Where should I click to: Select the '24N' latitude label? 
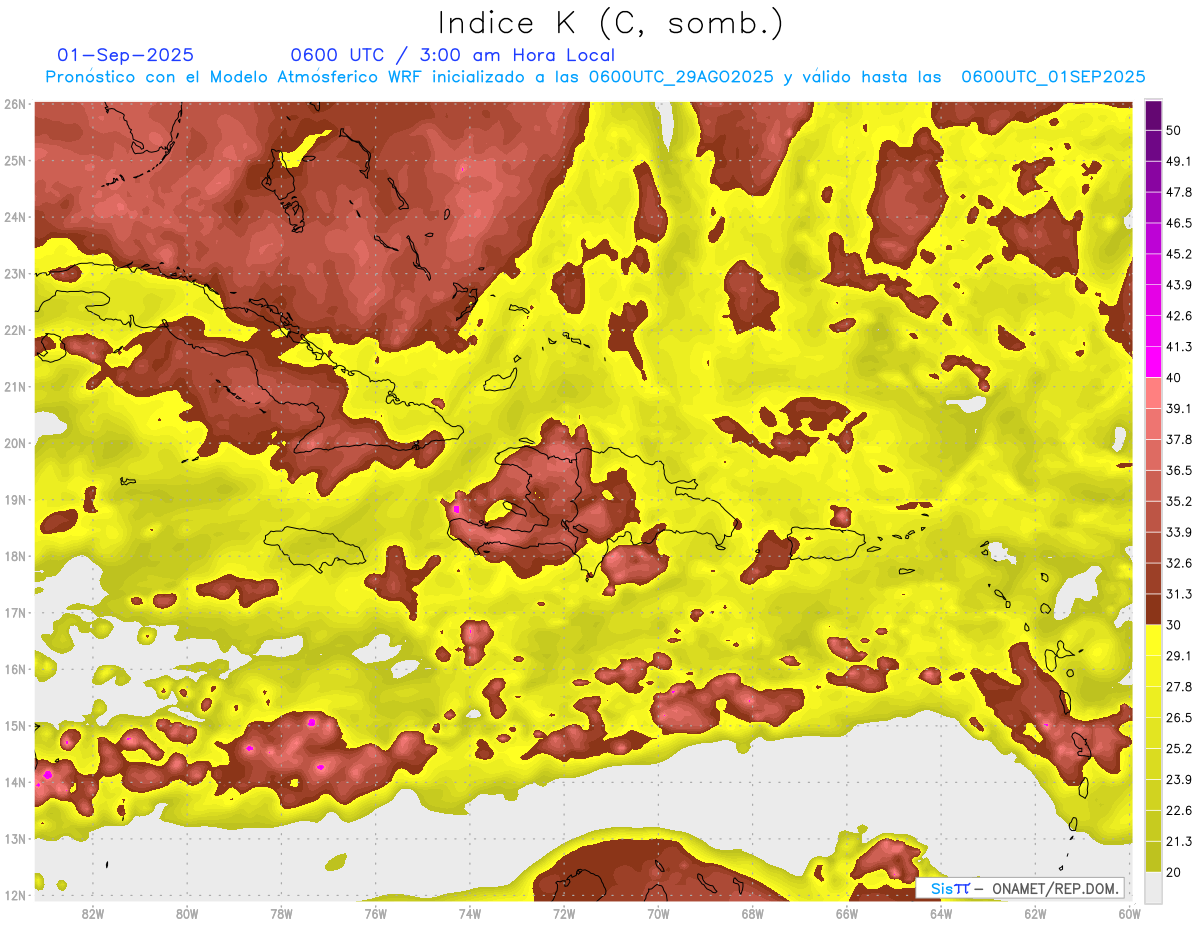(15, 217)
